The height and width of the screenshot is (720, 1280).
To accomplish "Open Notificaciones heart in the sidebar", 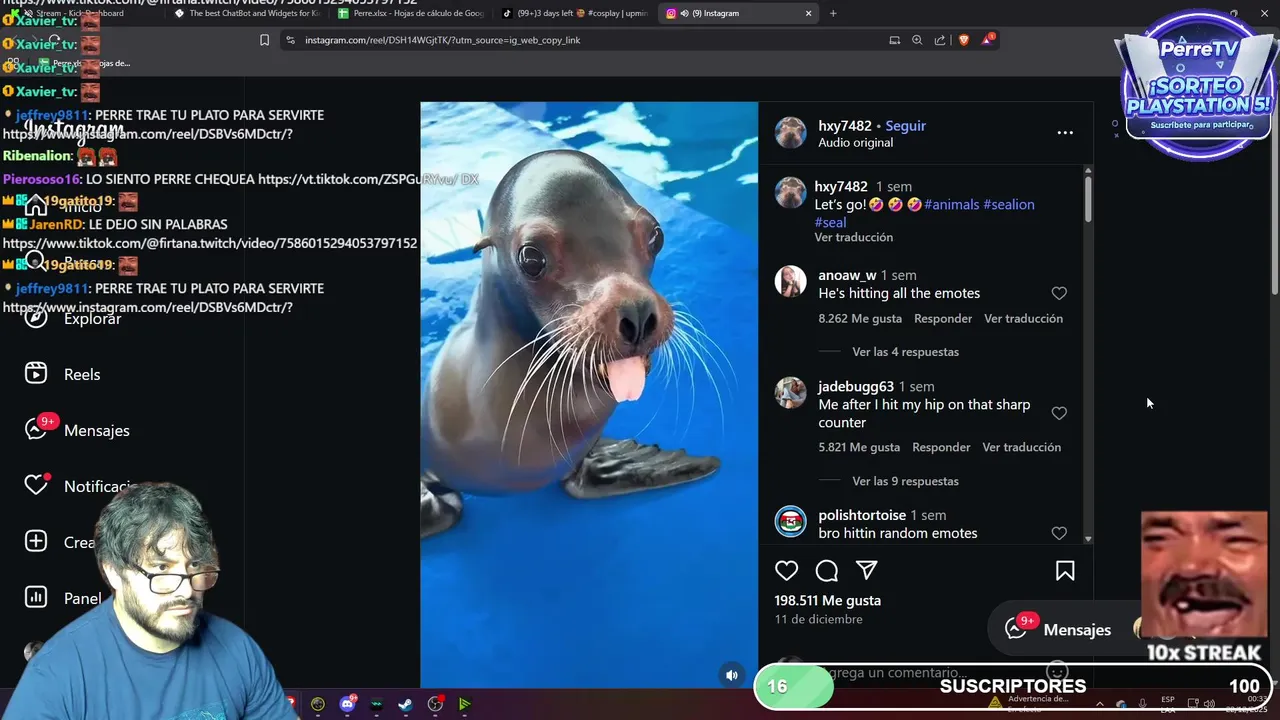I will 36,485.
